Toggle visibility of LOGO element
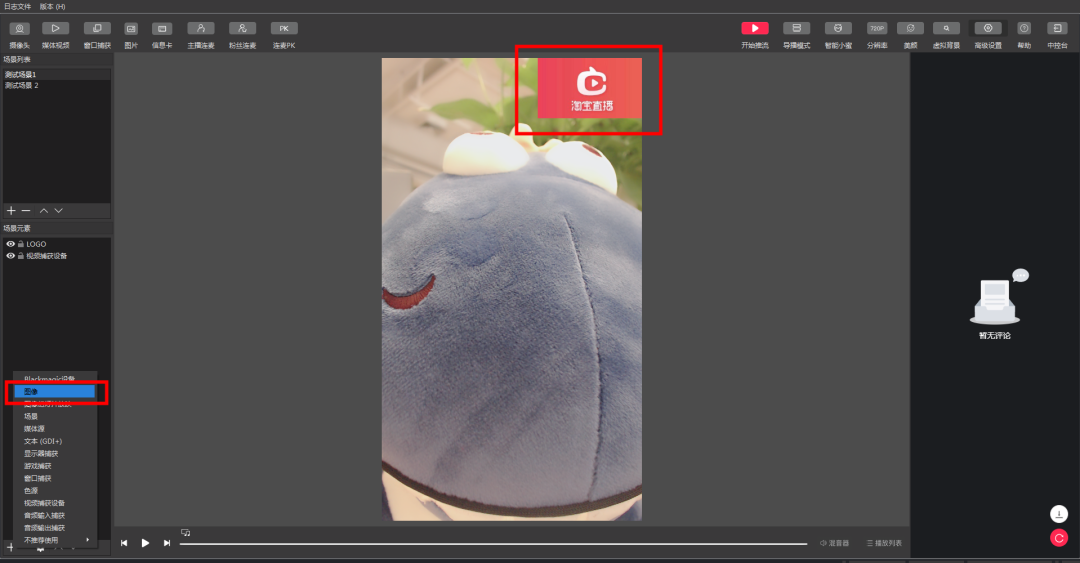This screenshot has height=563, width=1080. point(10,244)
